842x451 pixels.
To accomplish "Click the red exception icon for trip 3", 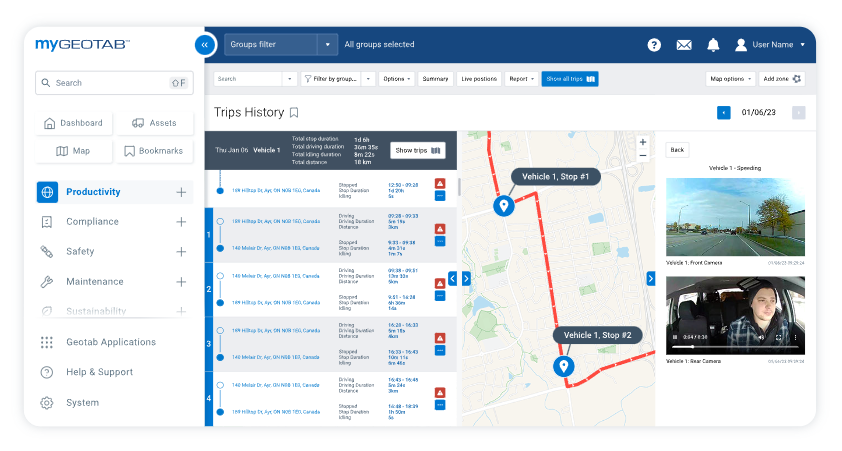I will tap(440, 338).
